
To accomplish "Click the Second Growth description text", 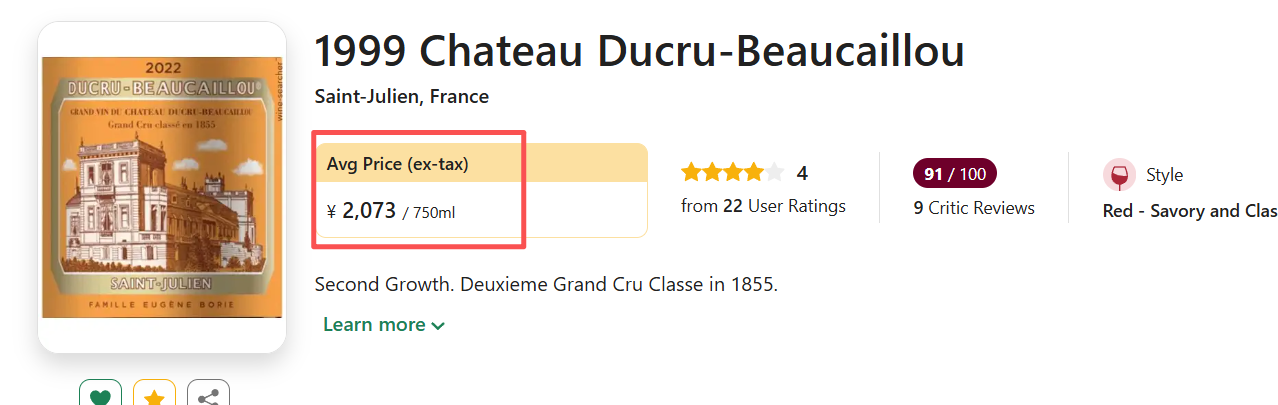I will 546,284.
